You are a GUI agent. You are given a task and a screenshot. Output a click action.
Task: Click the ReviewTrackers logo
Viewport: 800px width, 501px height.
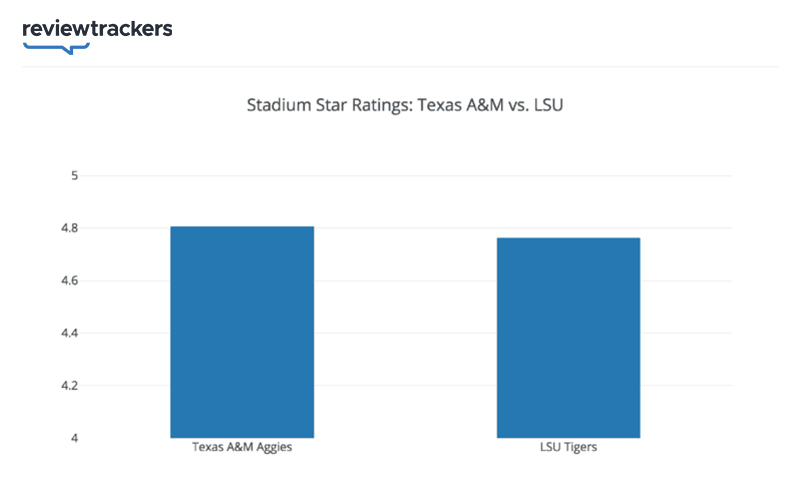(97, 30)
